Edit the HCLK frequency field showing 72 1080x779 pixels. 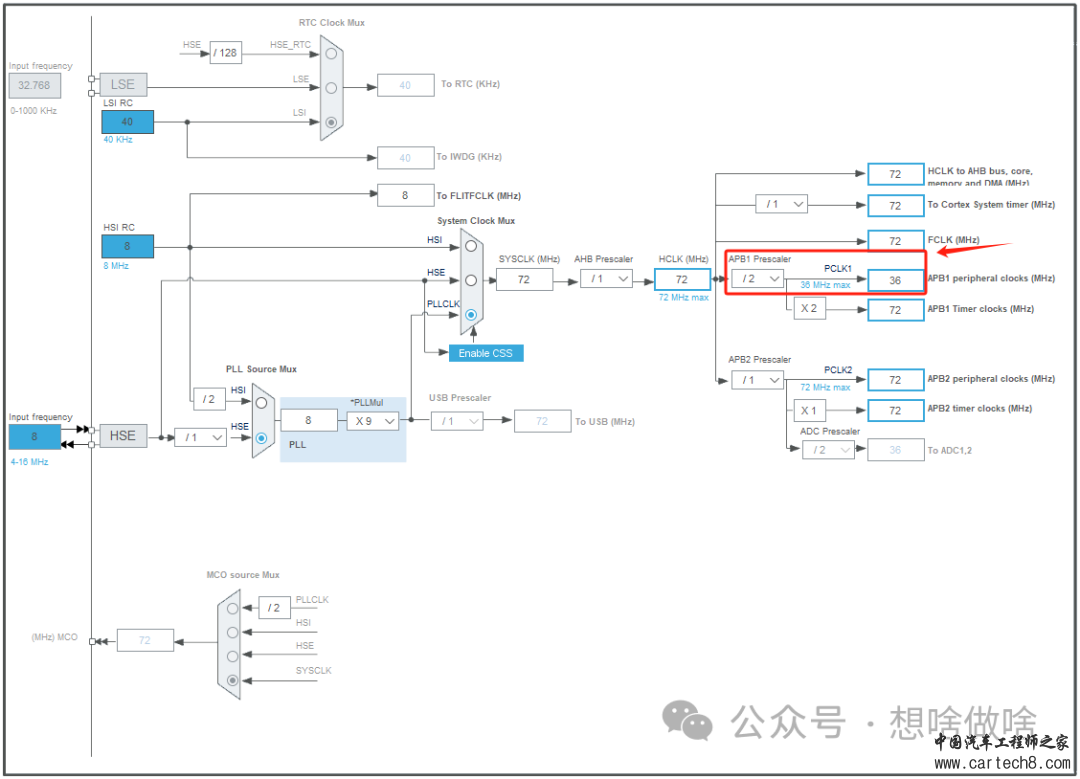[x=682, y=279]
